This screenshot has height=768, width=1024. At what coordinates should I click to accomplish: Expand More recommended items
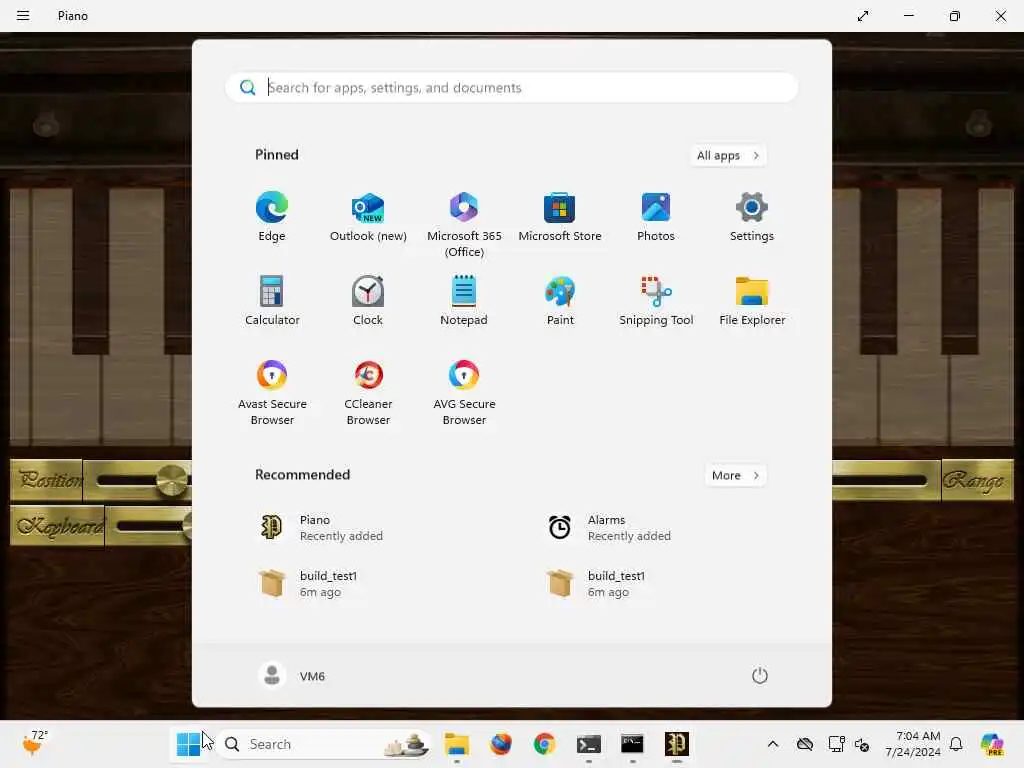click(736, 475)
